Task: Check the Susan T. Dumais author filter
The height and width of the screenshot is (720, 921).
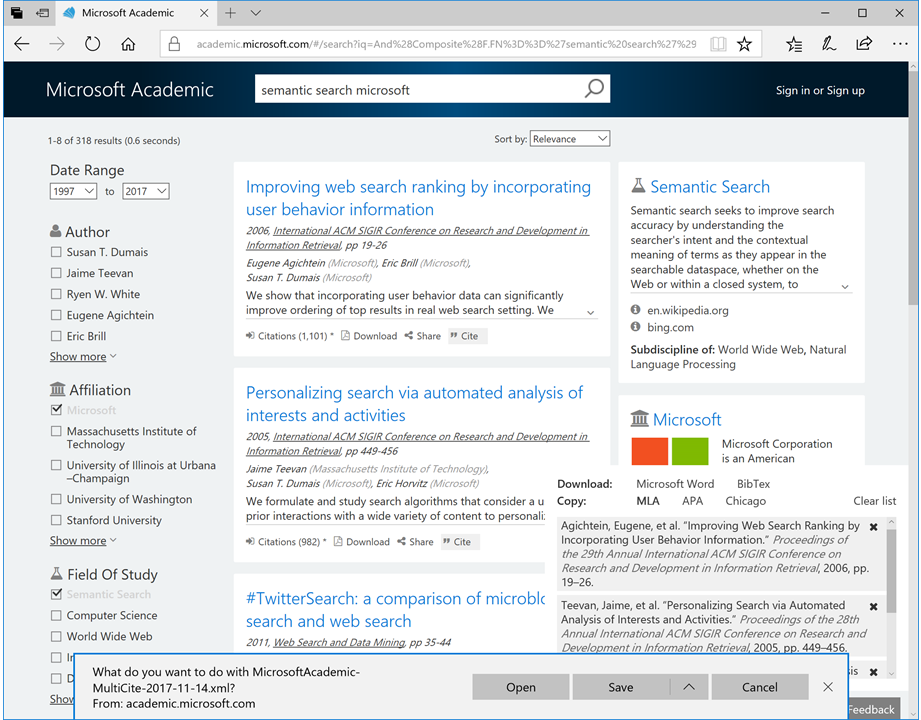Action: click(x=55, y=252)
